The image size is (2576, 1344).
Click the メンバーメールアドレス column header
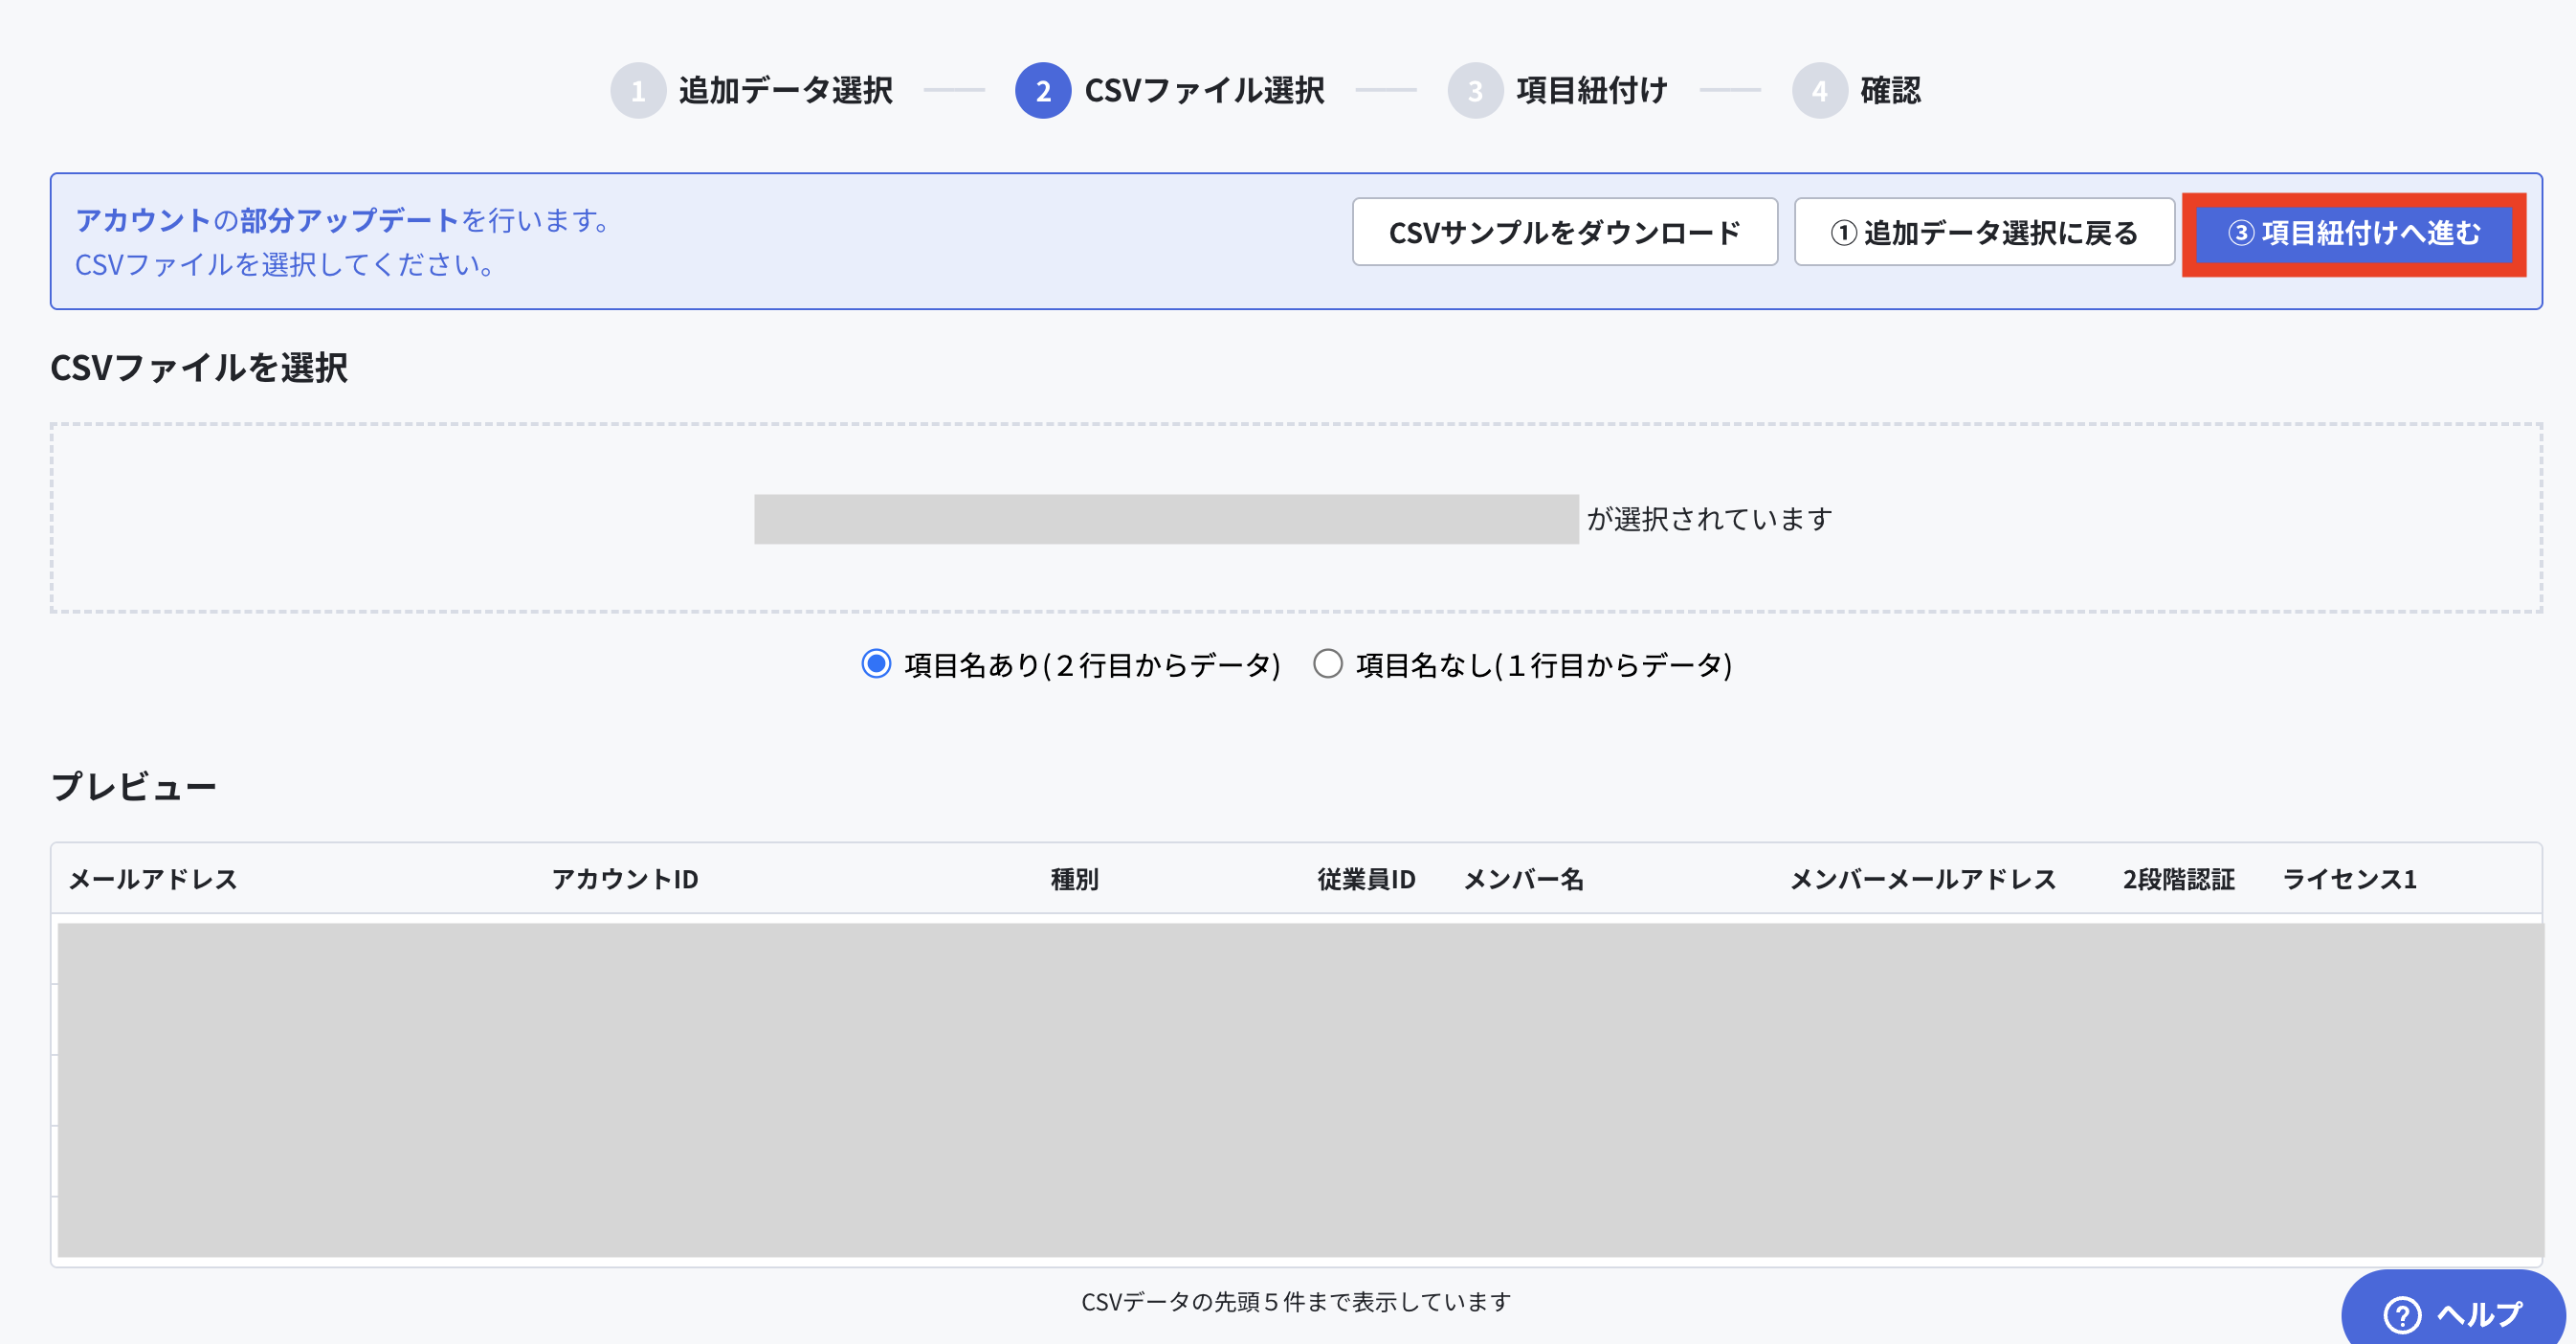[x=1923, y=879]
